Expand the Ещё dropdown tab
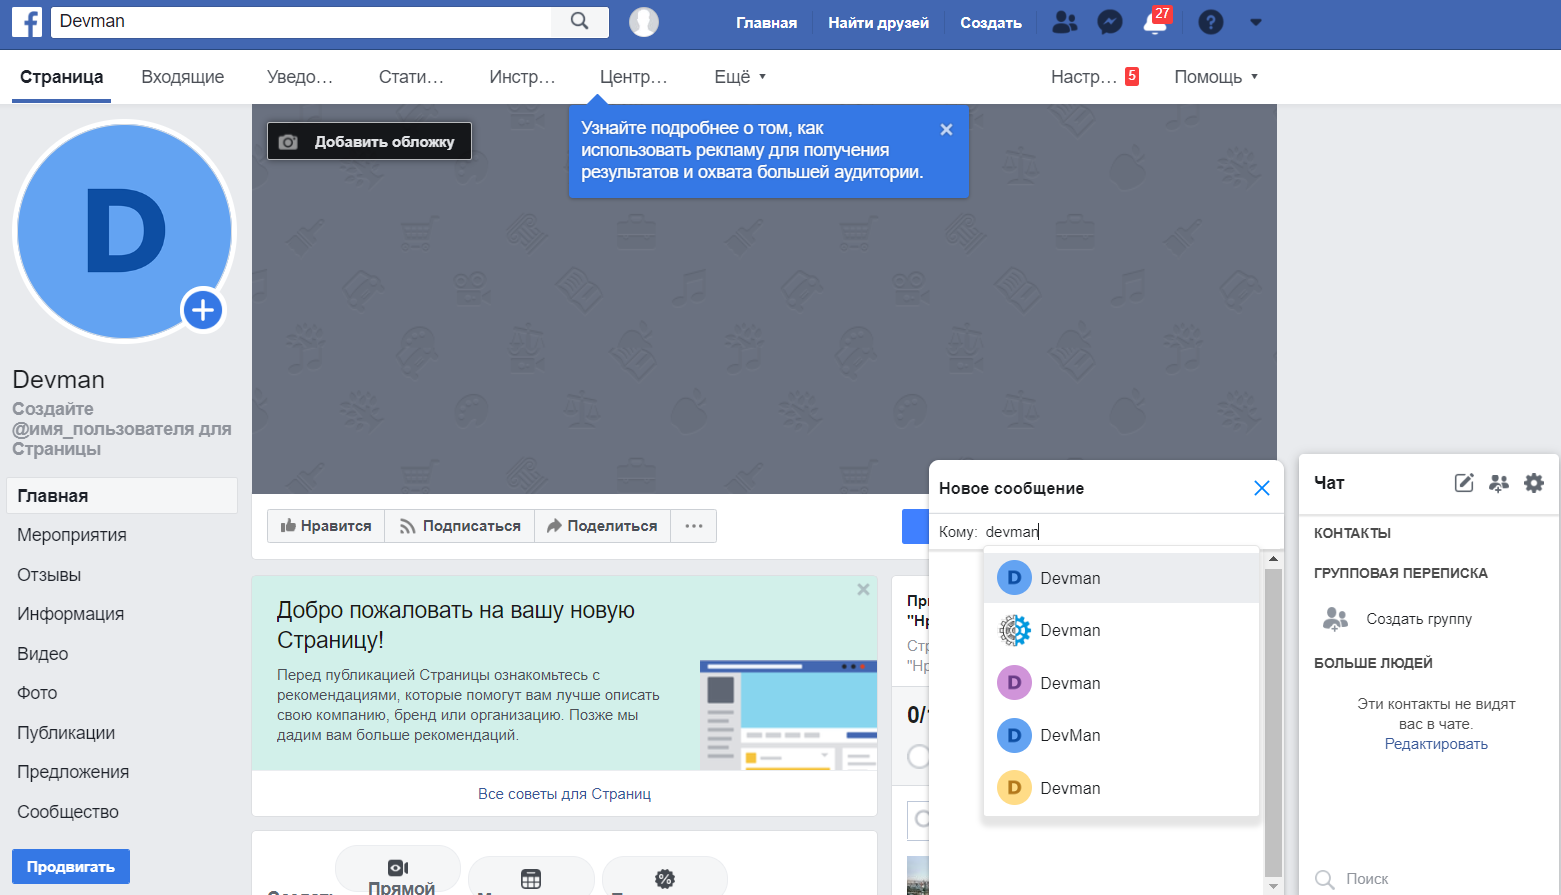Viewport: 1561px width, 895px height. click(740, 77)
